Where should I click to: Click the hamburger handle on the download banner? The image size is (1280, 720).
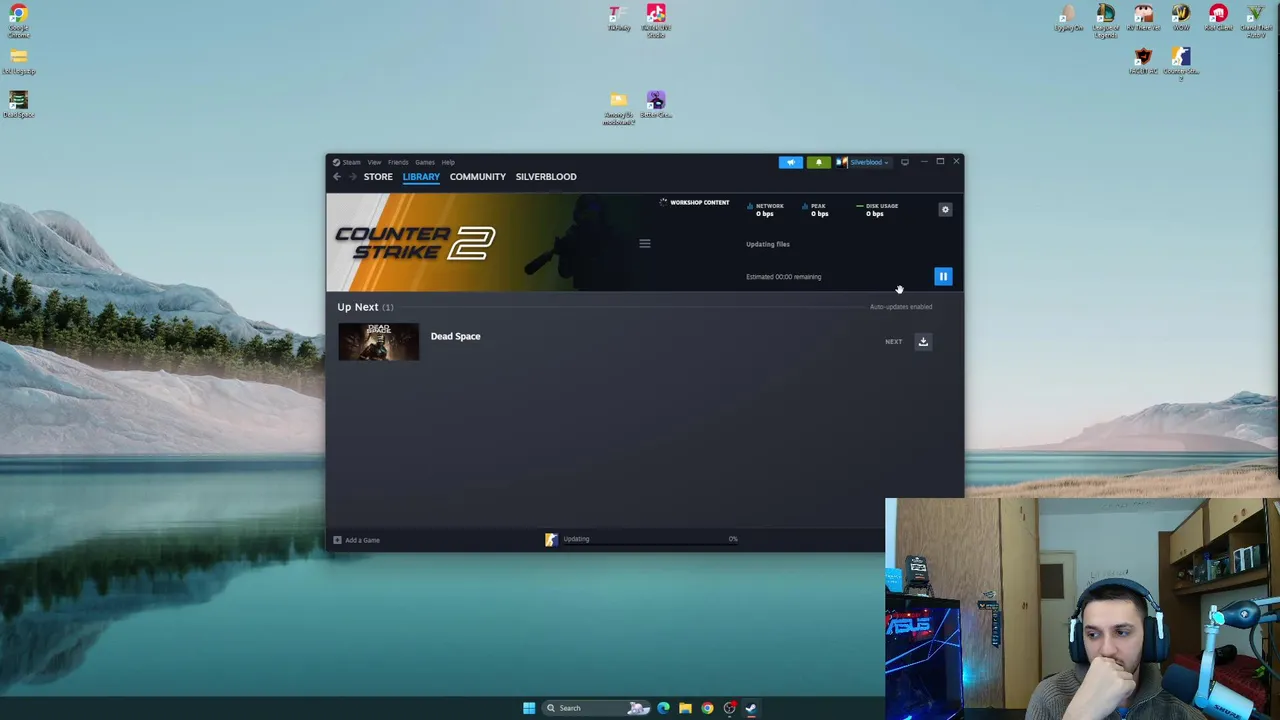pos(645,243)
